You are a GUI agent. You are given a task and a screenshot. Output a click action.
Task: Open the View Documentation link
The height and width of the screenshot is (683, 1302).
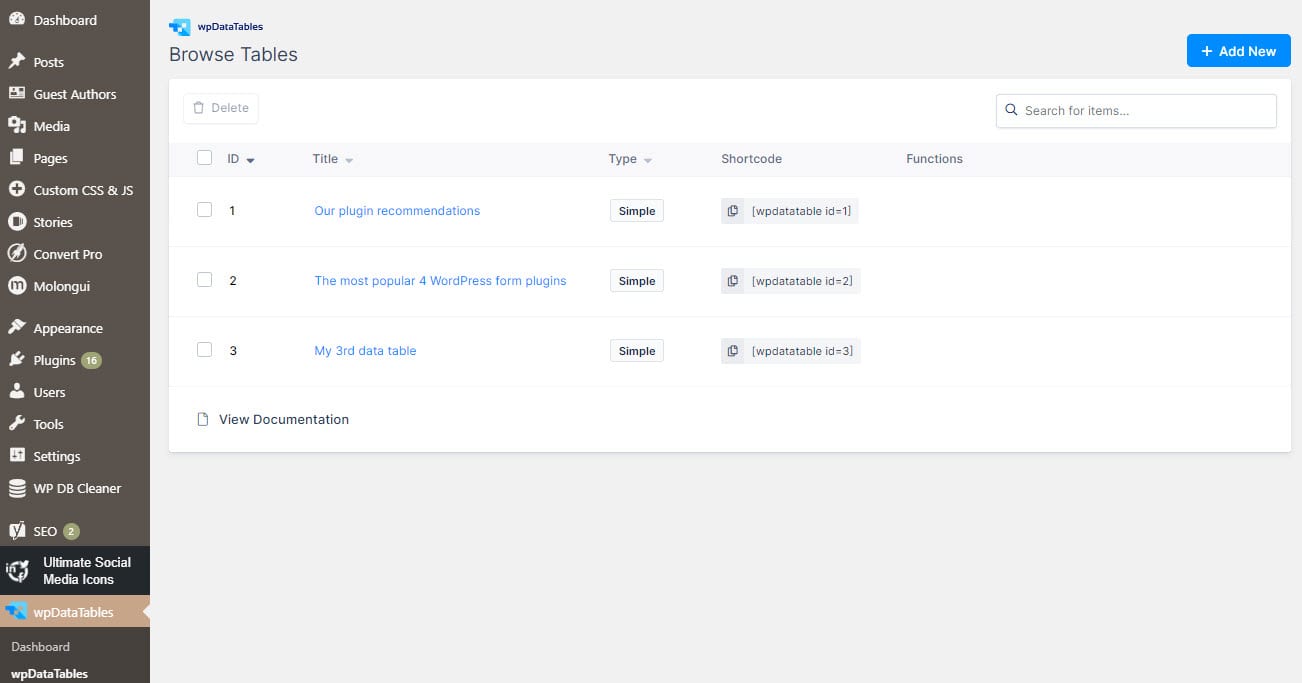coord(283,419)
